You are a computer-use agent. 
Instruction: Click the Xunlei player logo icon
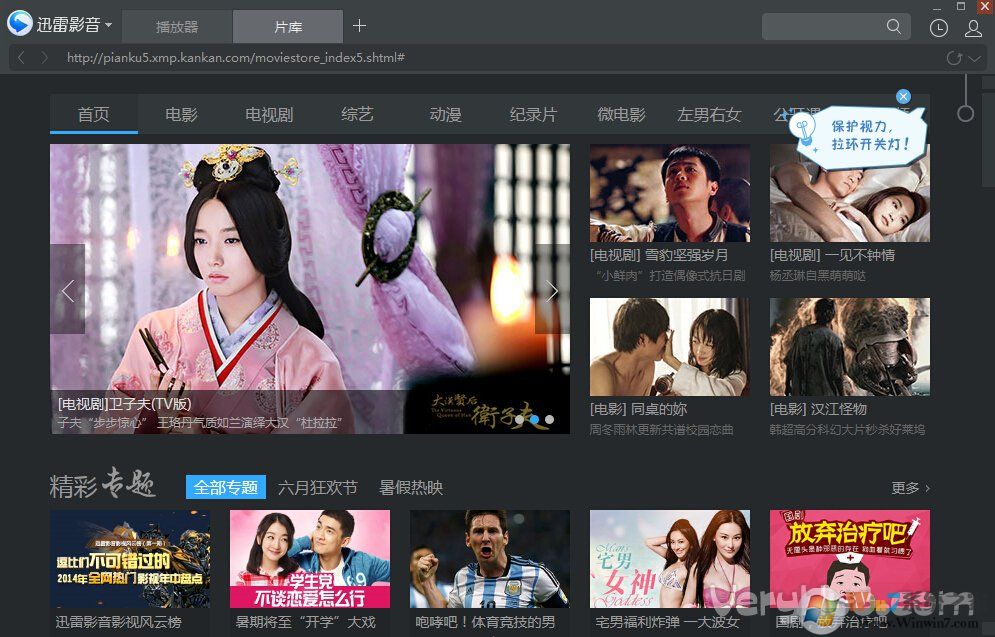tap(20, 23)
